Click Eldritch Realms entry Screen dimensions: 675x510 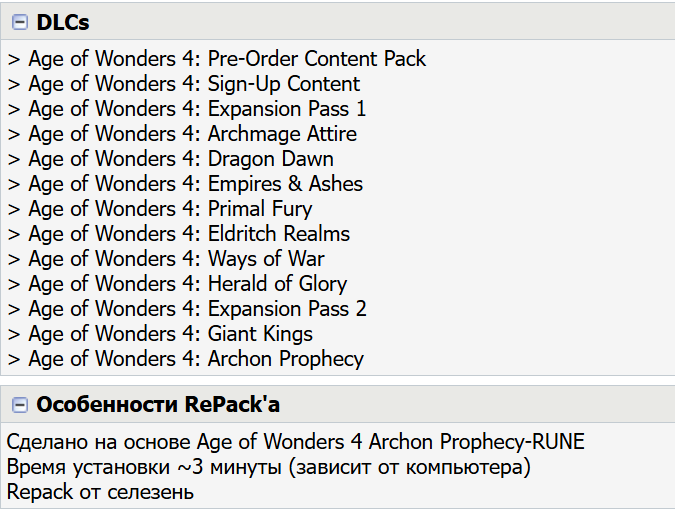tap(179, 234)
